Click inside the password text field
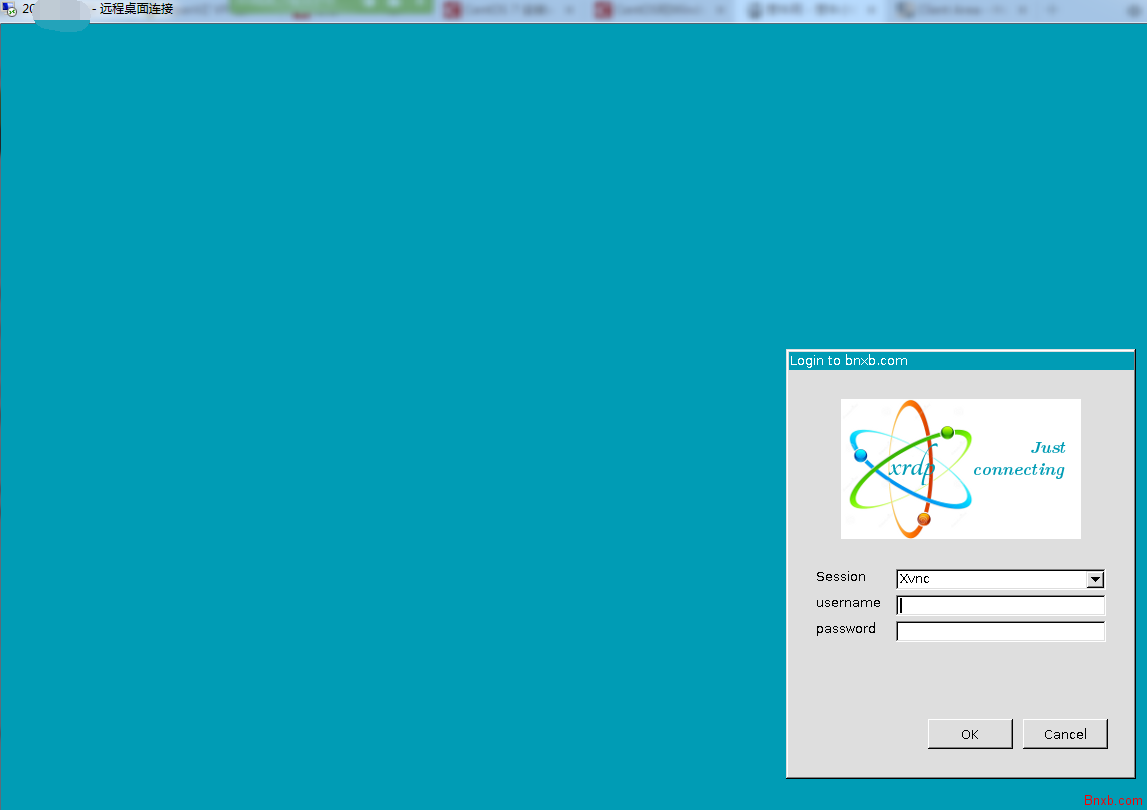This screenshot has width=1147, height=810. point(1000,631)
